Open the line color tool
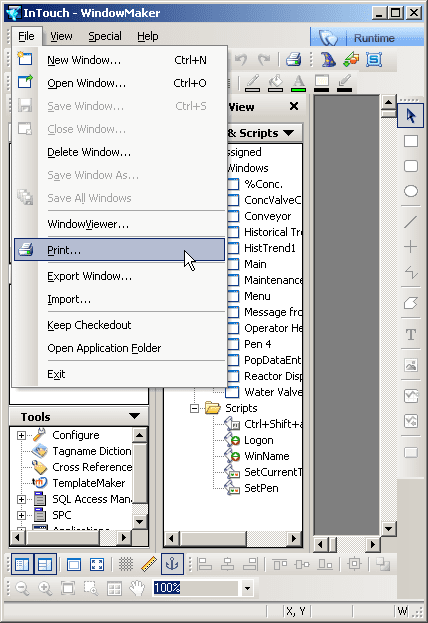The width and height of the screenshot is (428, 623). pyautogui.click(x=253, y=83)
